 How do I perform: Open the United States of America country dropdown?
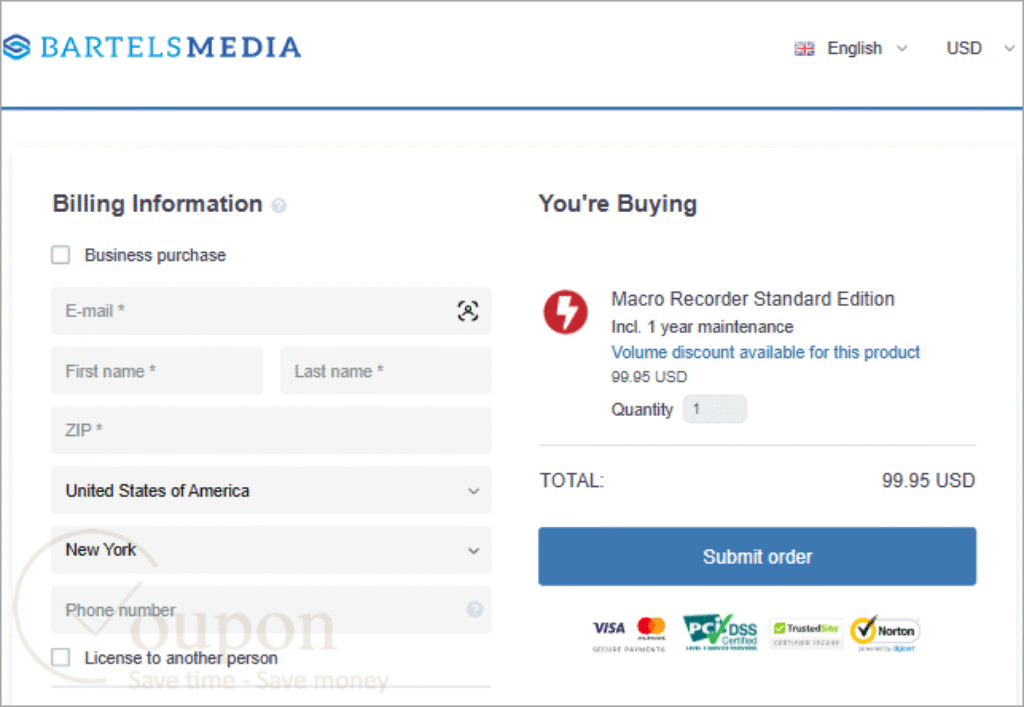pos(271,490)
